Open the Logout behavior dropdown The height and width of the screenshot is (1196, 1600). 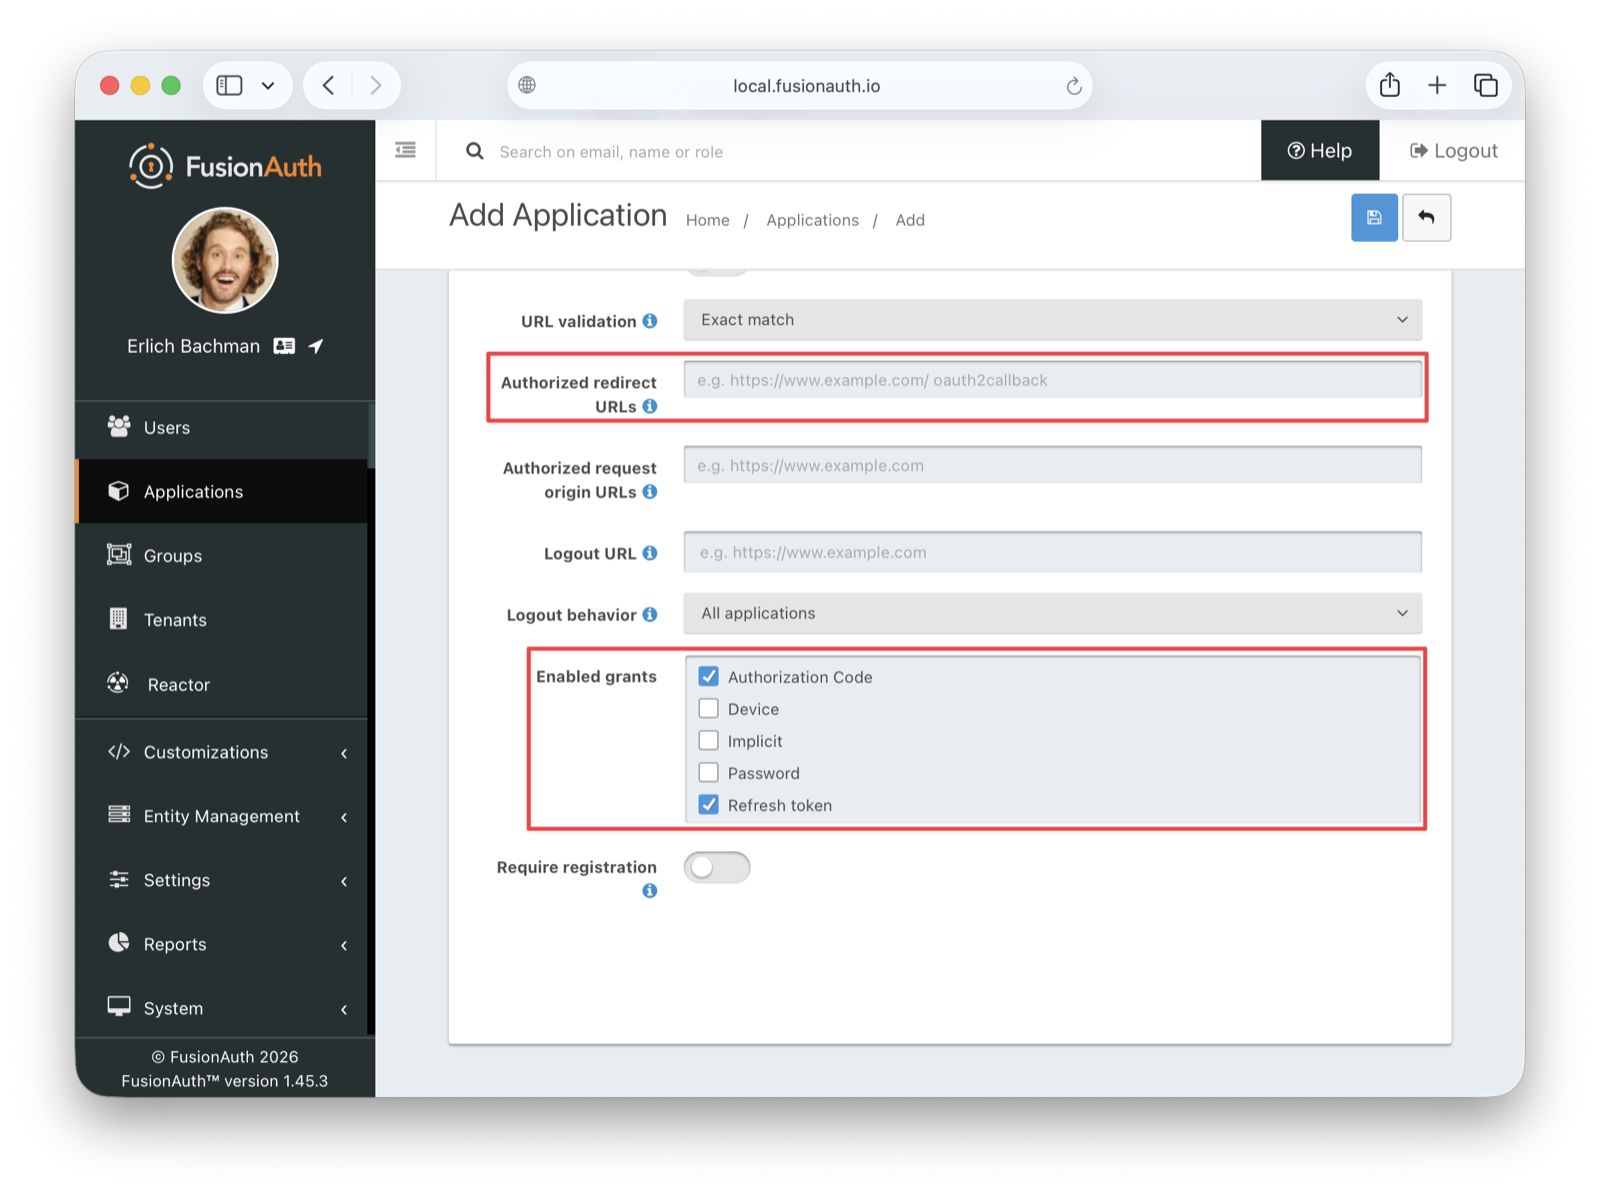pyautogui.click(x=1051, y=613)
